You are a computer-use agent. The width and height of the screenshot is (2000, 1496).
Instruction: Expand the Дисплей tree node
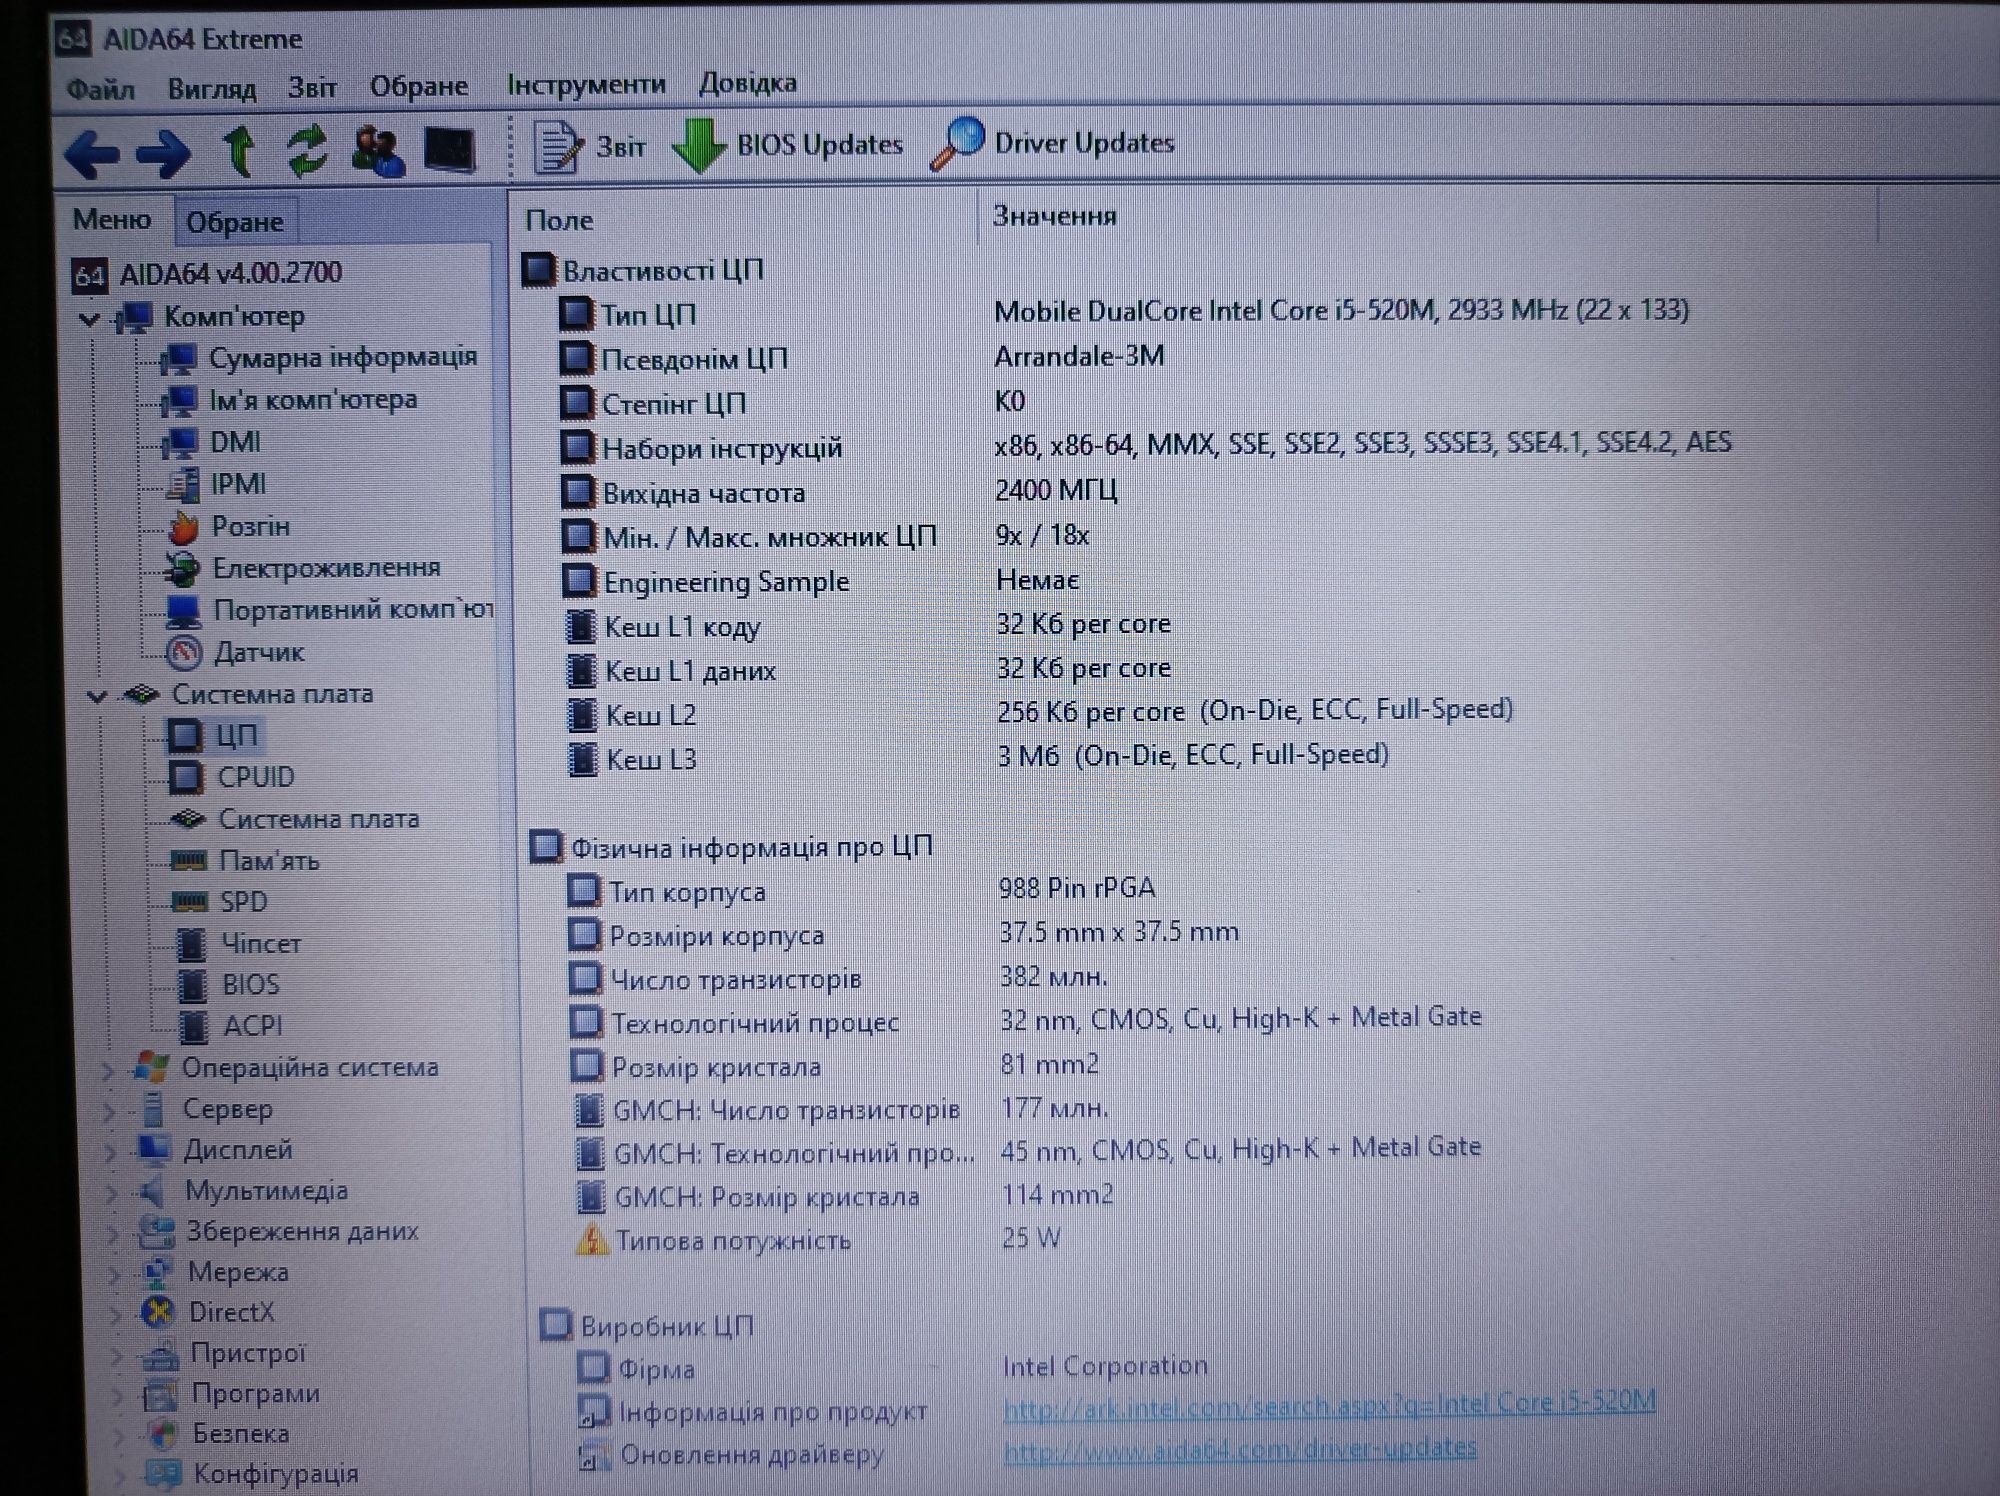(x=110, y=1153)
